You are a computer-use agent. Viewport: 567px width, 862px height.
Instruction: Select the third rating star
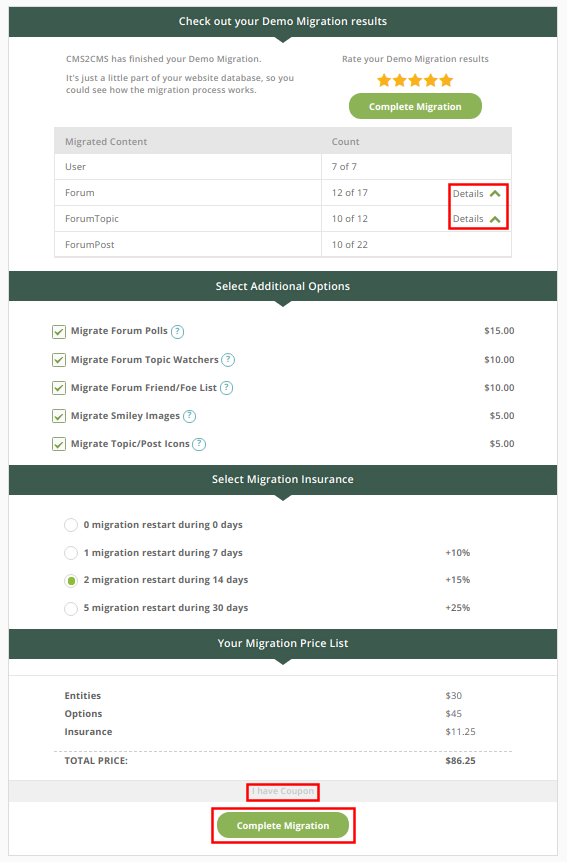[x=415, y=81]
